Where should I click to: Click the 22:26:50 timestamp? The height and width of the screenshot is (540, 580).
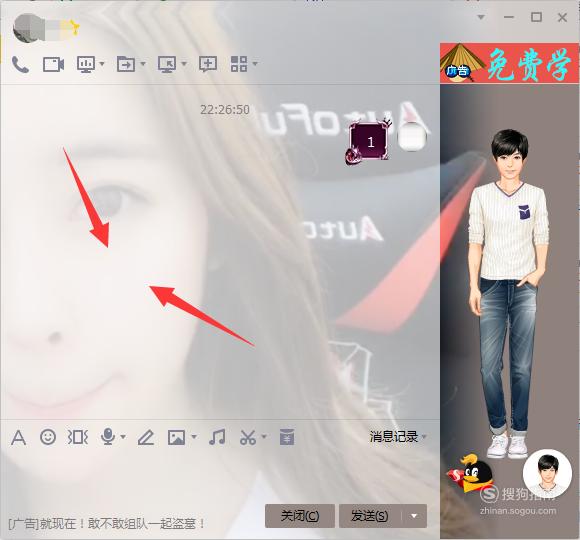[225, 110]
